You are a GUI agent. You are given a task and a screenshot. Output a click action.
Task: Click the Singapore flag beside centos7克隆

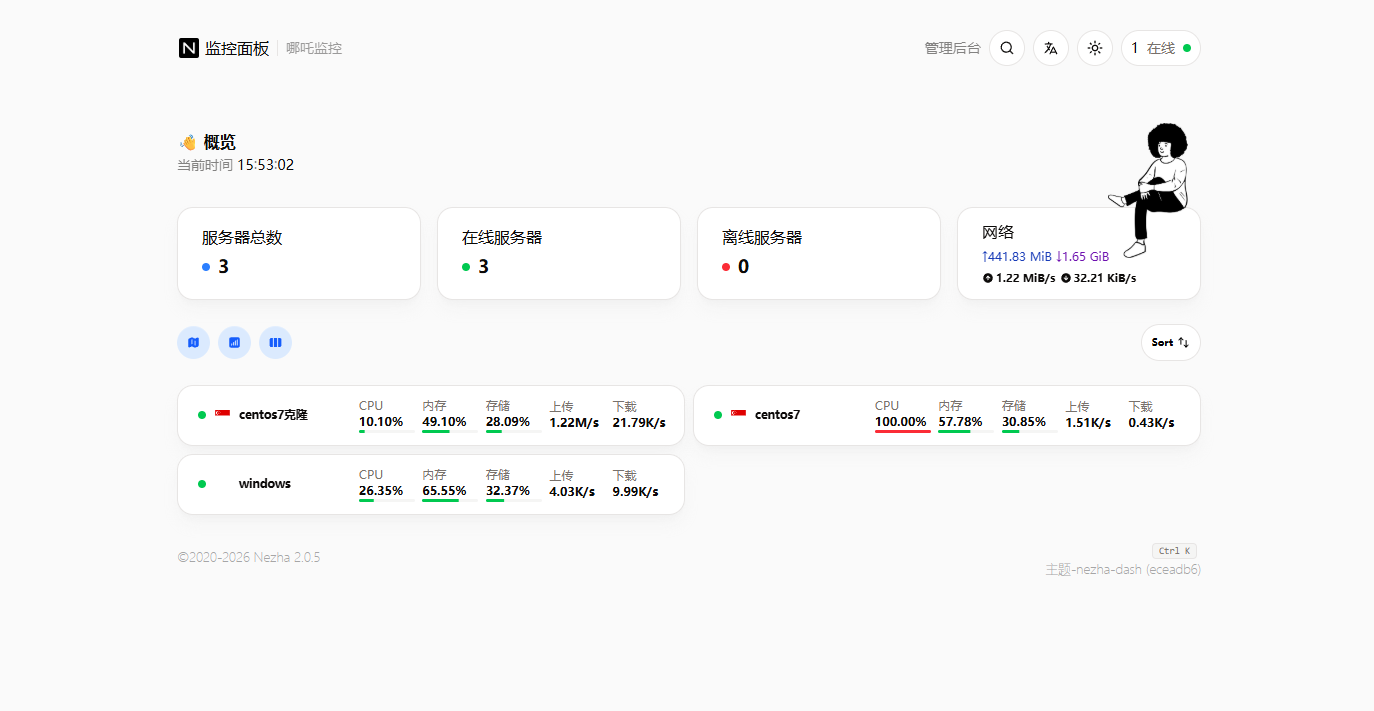222,414
